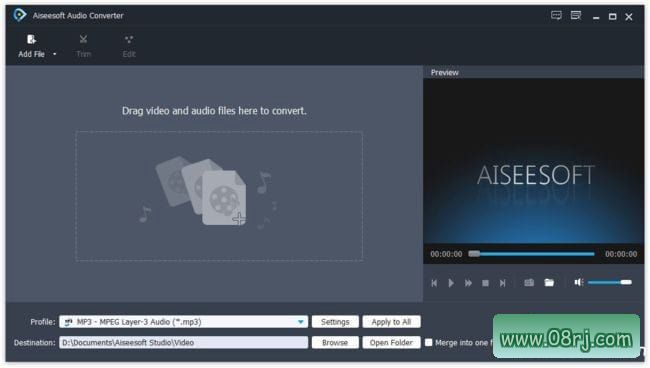
Task: Click the previous track button in preview
Action: point(434,283)
